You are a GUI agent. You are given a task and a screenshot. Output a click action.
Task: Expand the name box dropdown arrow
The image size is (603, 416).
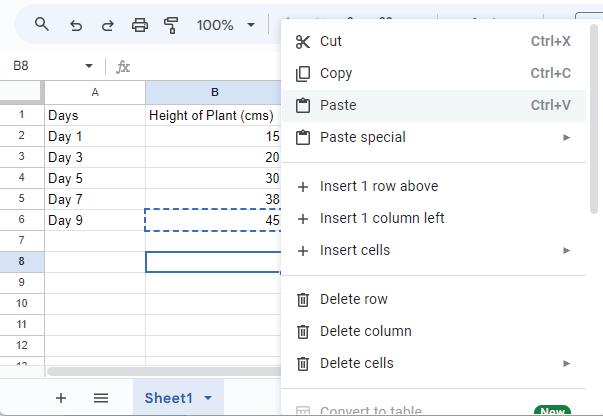pos(88,66)
